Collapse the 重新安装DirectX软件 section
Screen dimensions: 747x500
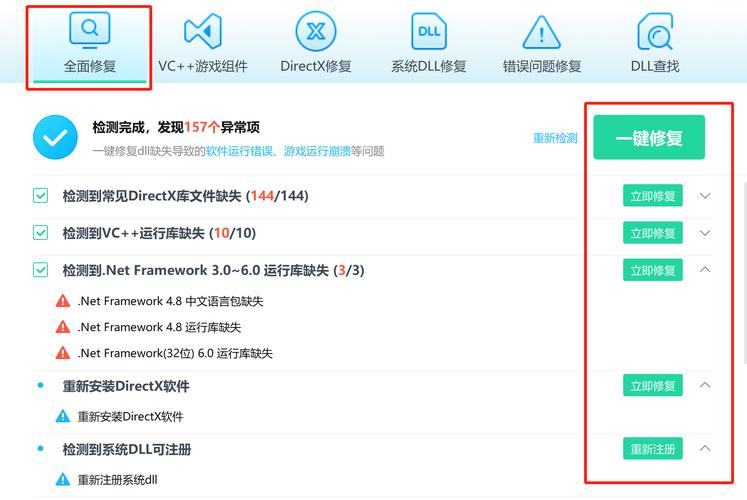click(705, 385)
